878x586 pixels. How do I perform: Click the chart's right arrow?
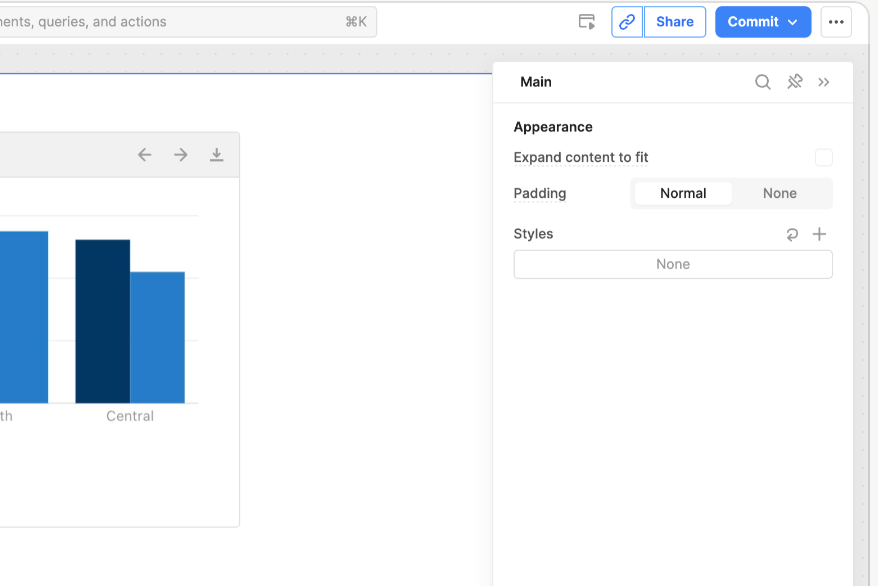point(181,155)
